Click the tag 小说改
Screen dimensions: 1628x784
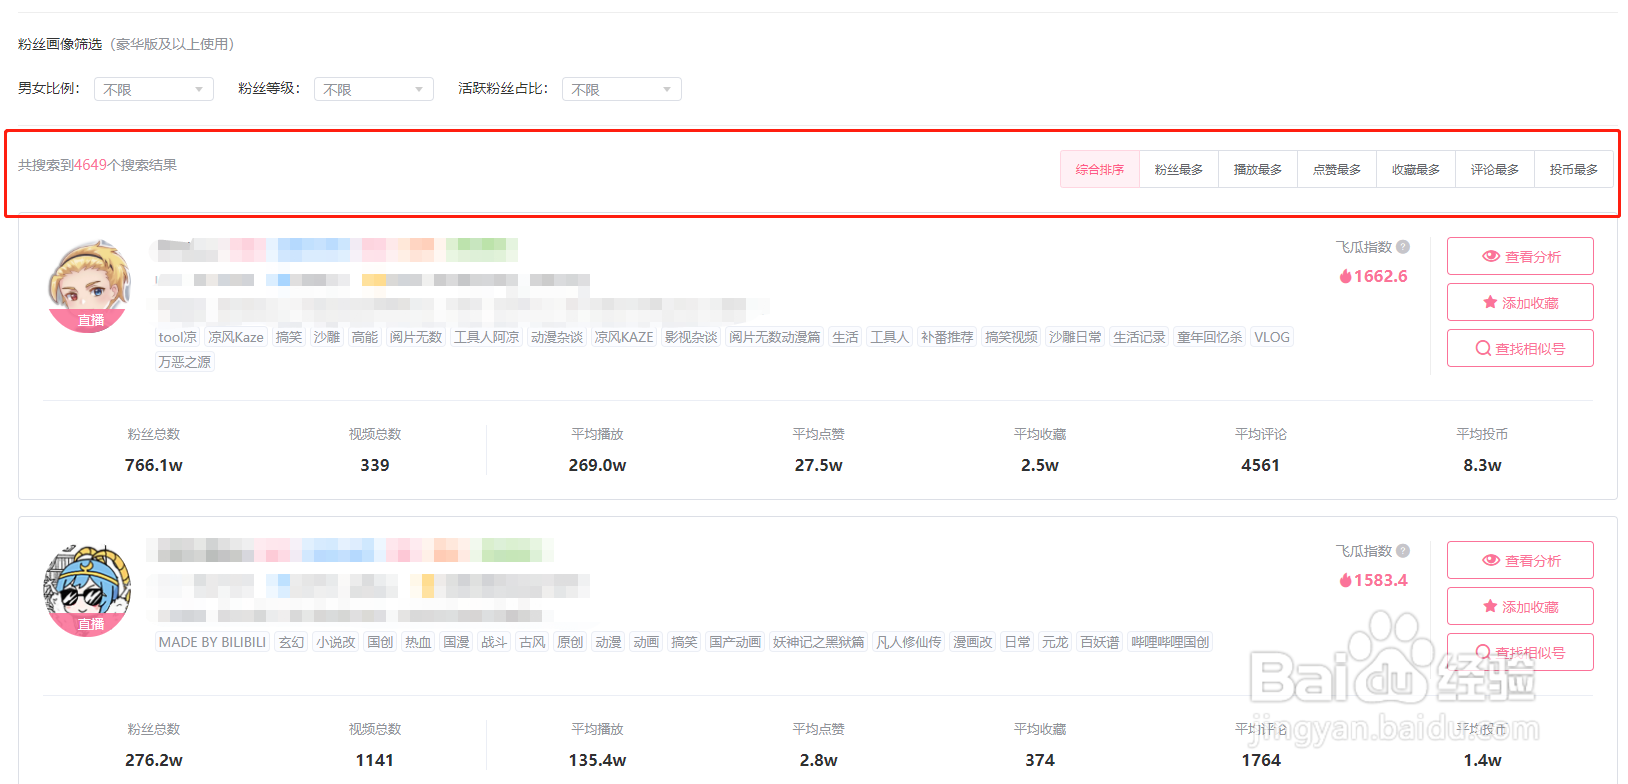coord(336,642)
